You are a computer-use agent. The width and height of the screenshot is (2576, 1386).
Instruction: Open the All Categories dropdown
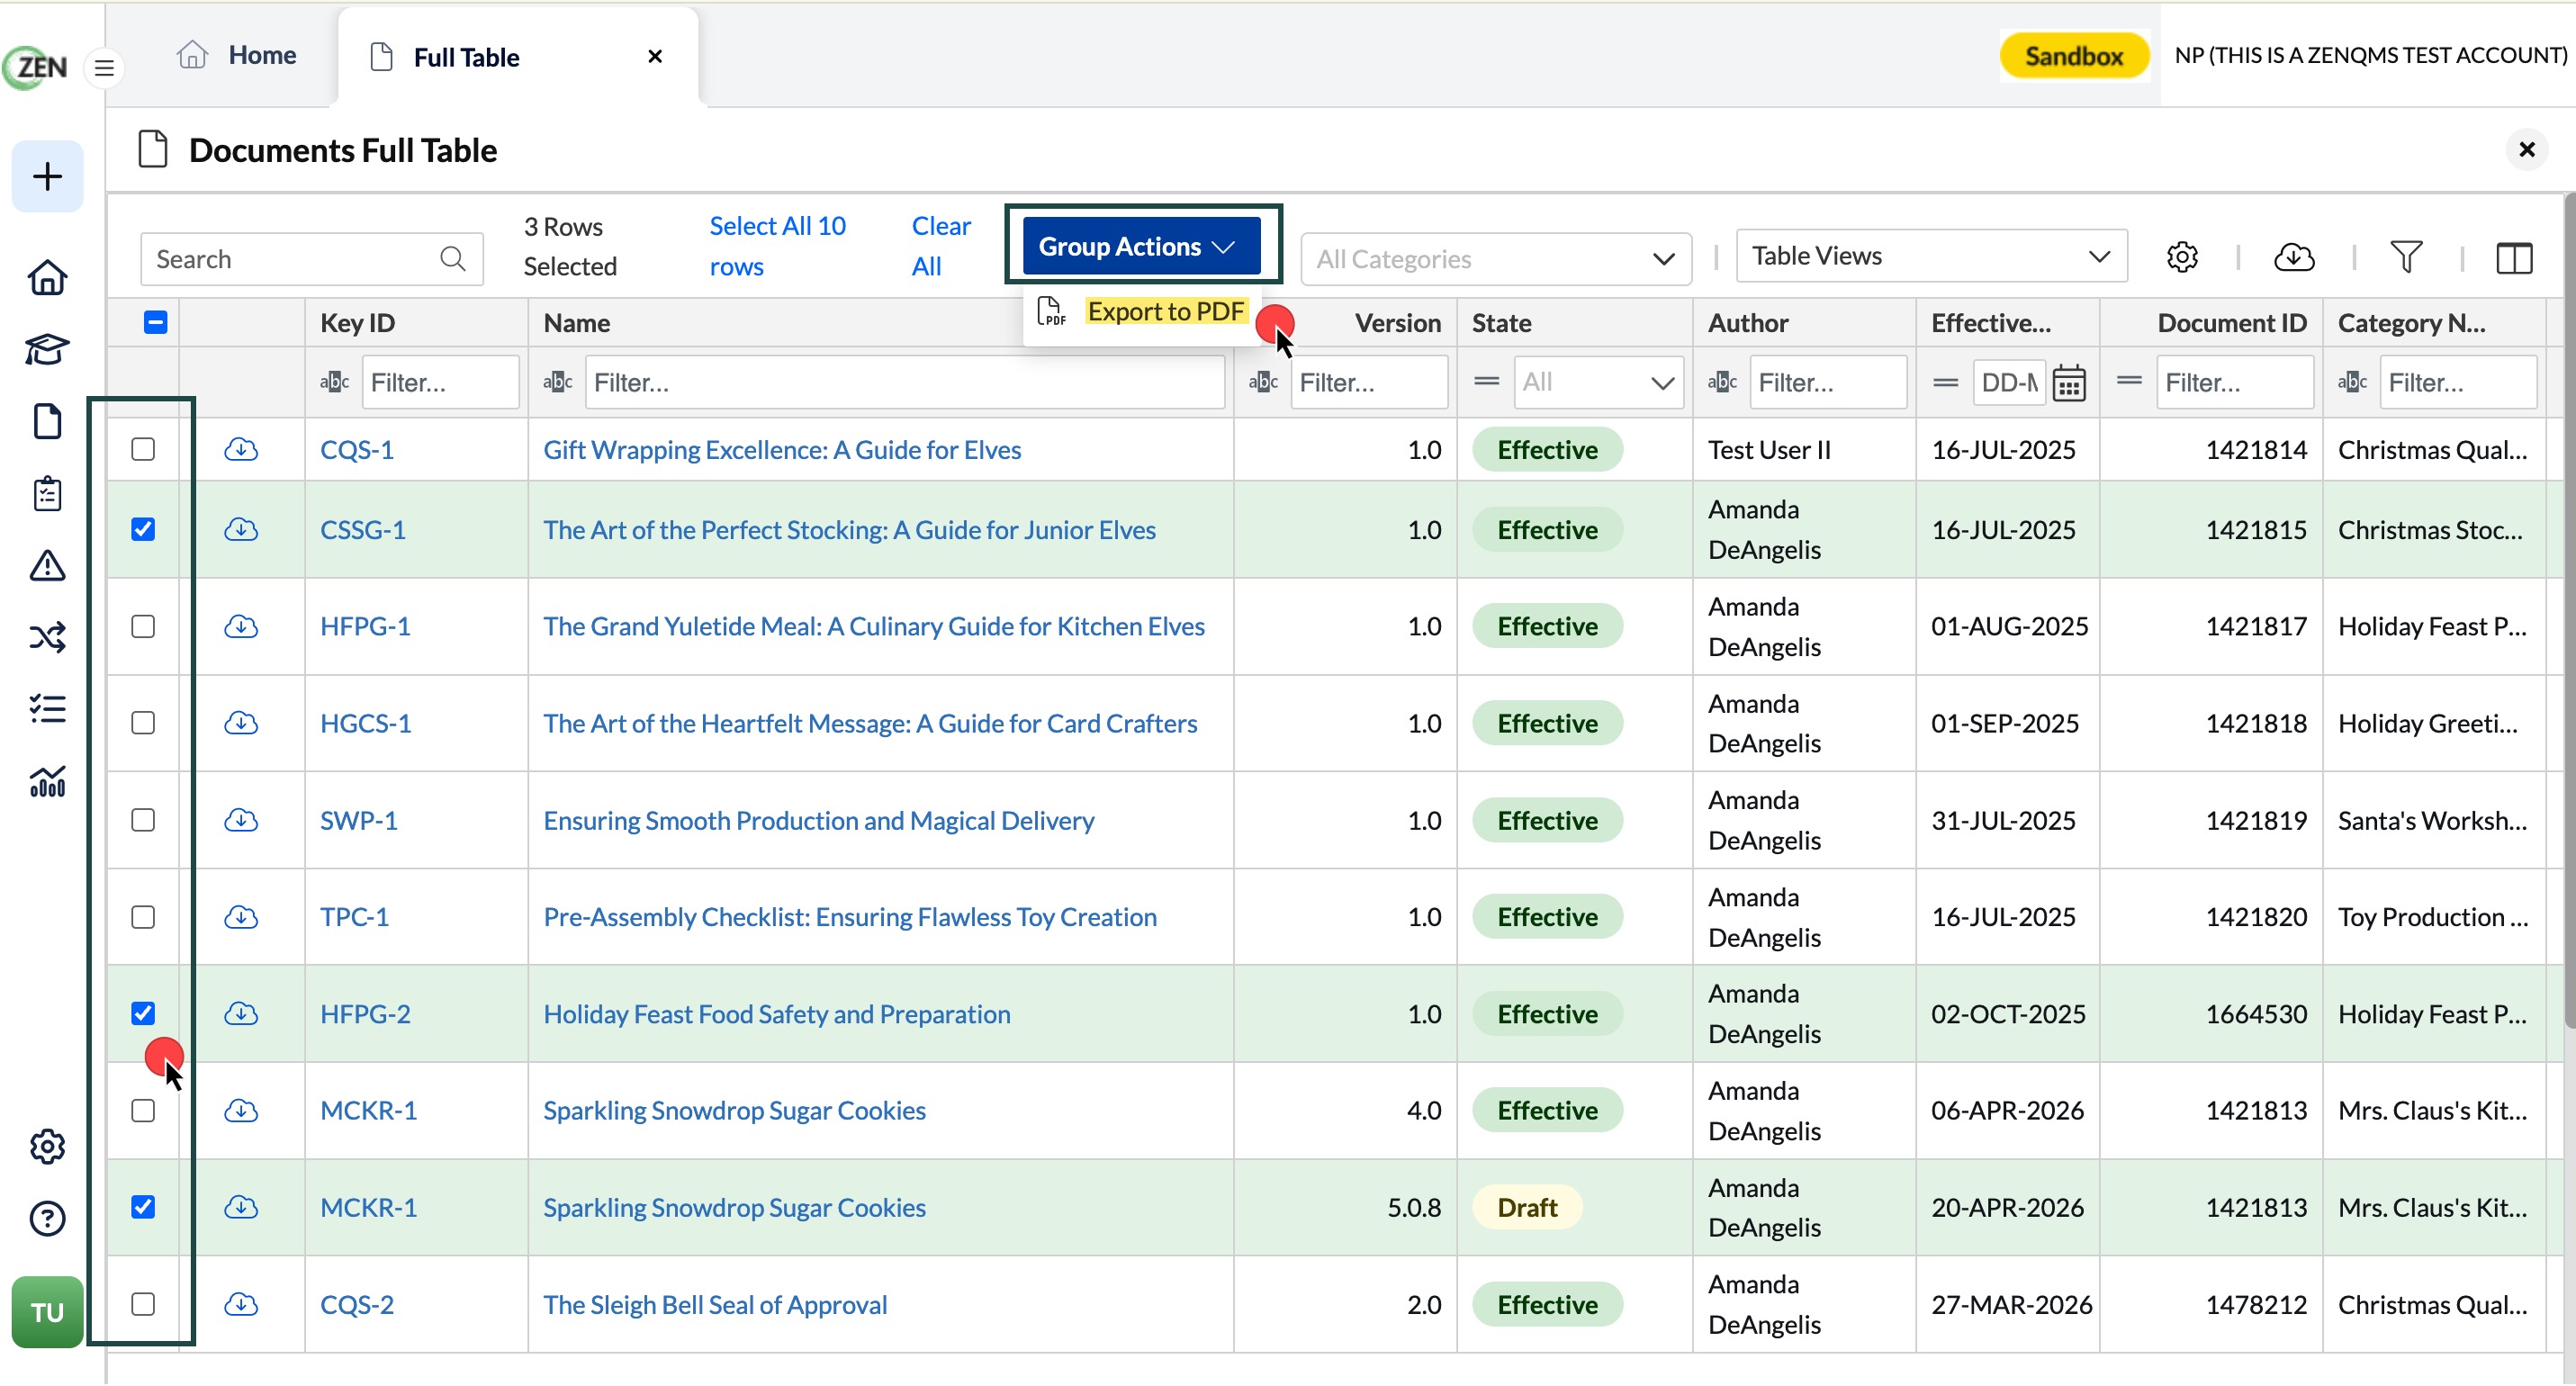tap(1495, 259)
